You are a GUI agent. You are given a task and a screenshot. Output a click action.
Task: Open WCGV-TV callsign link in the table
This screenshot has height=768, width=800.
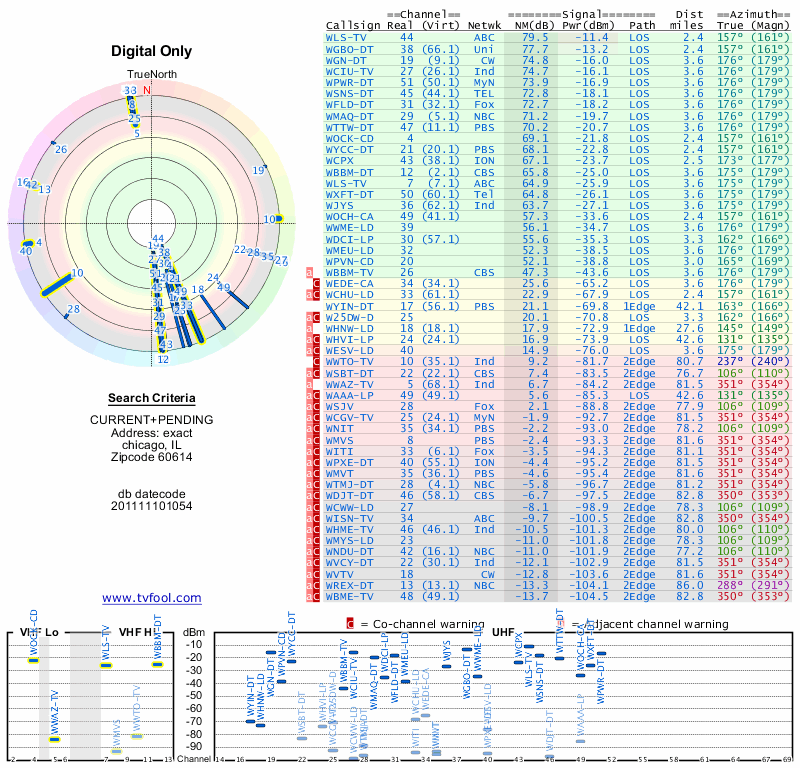349,417
